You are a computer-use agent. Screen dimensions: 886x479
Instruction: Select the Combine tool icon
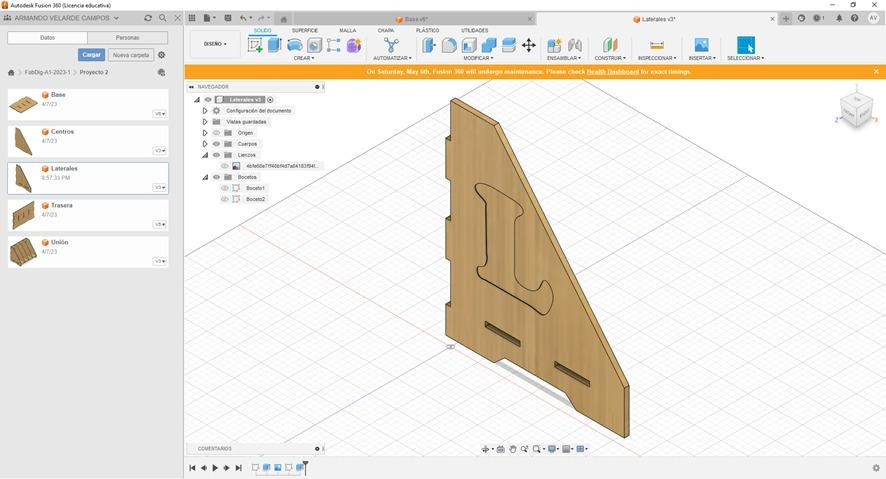tap(489, 45)
